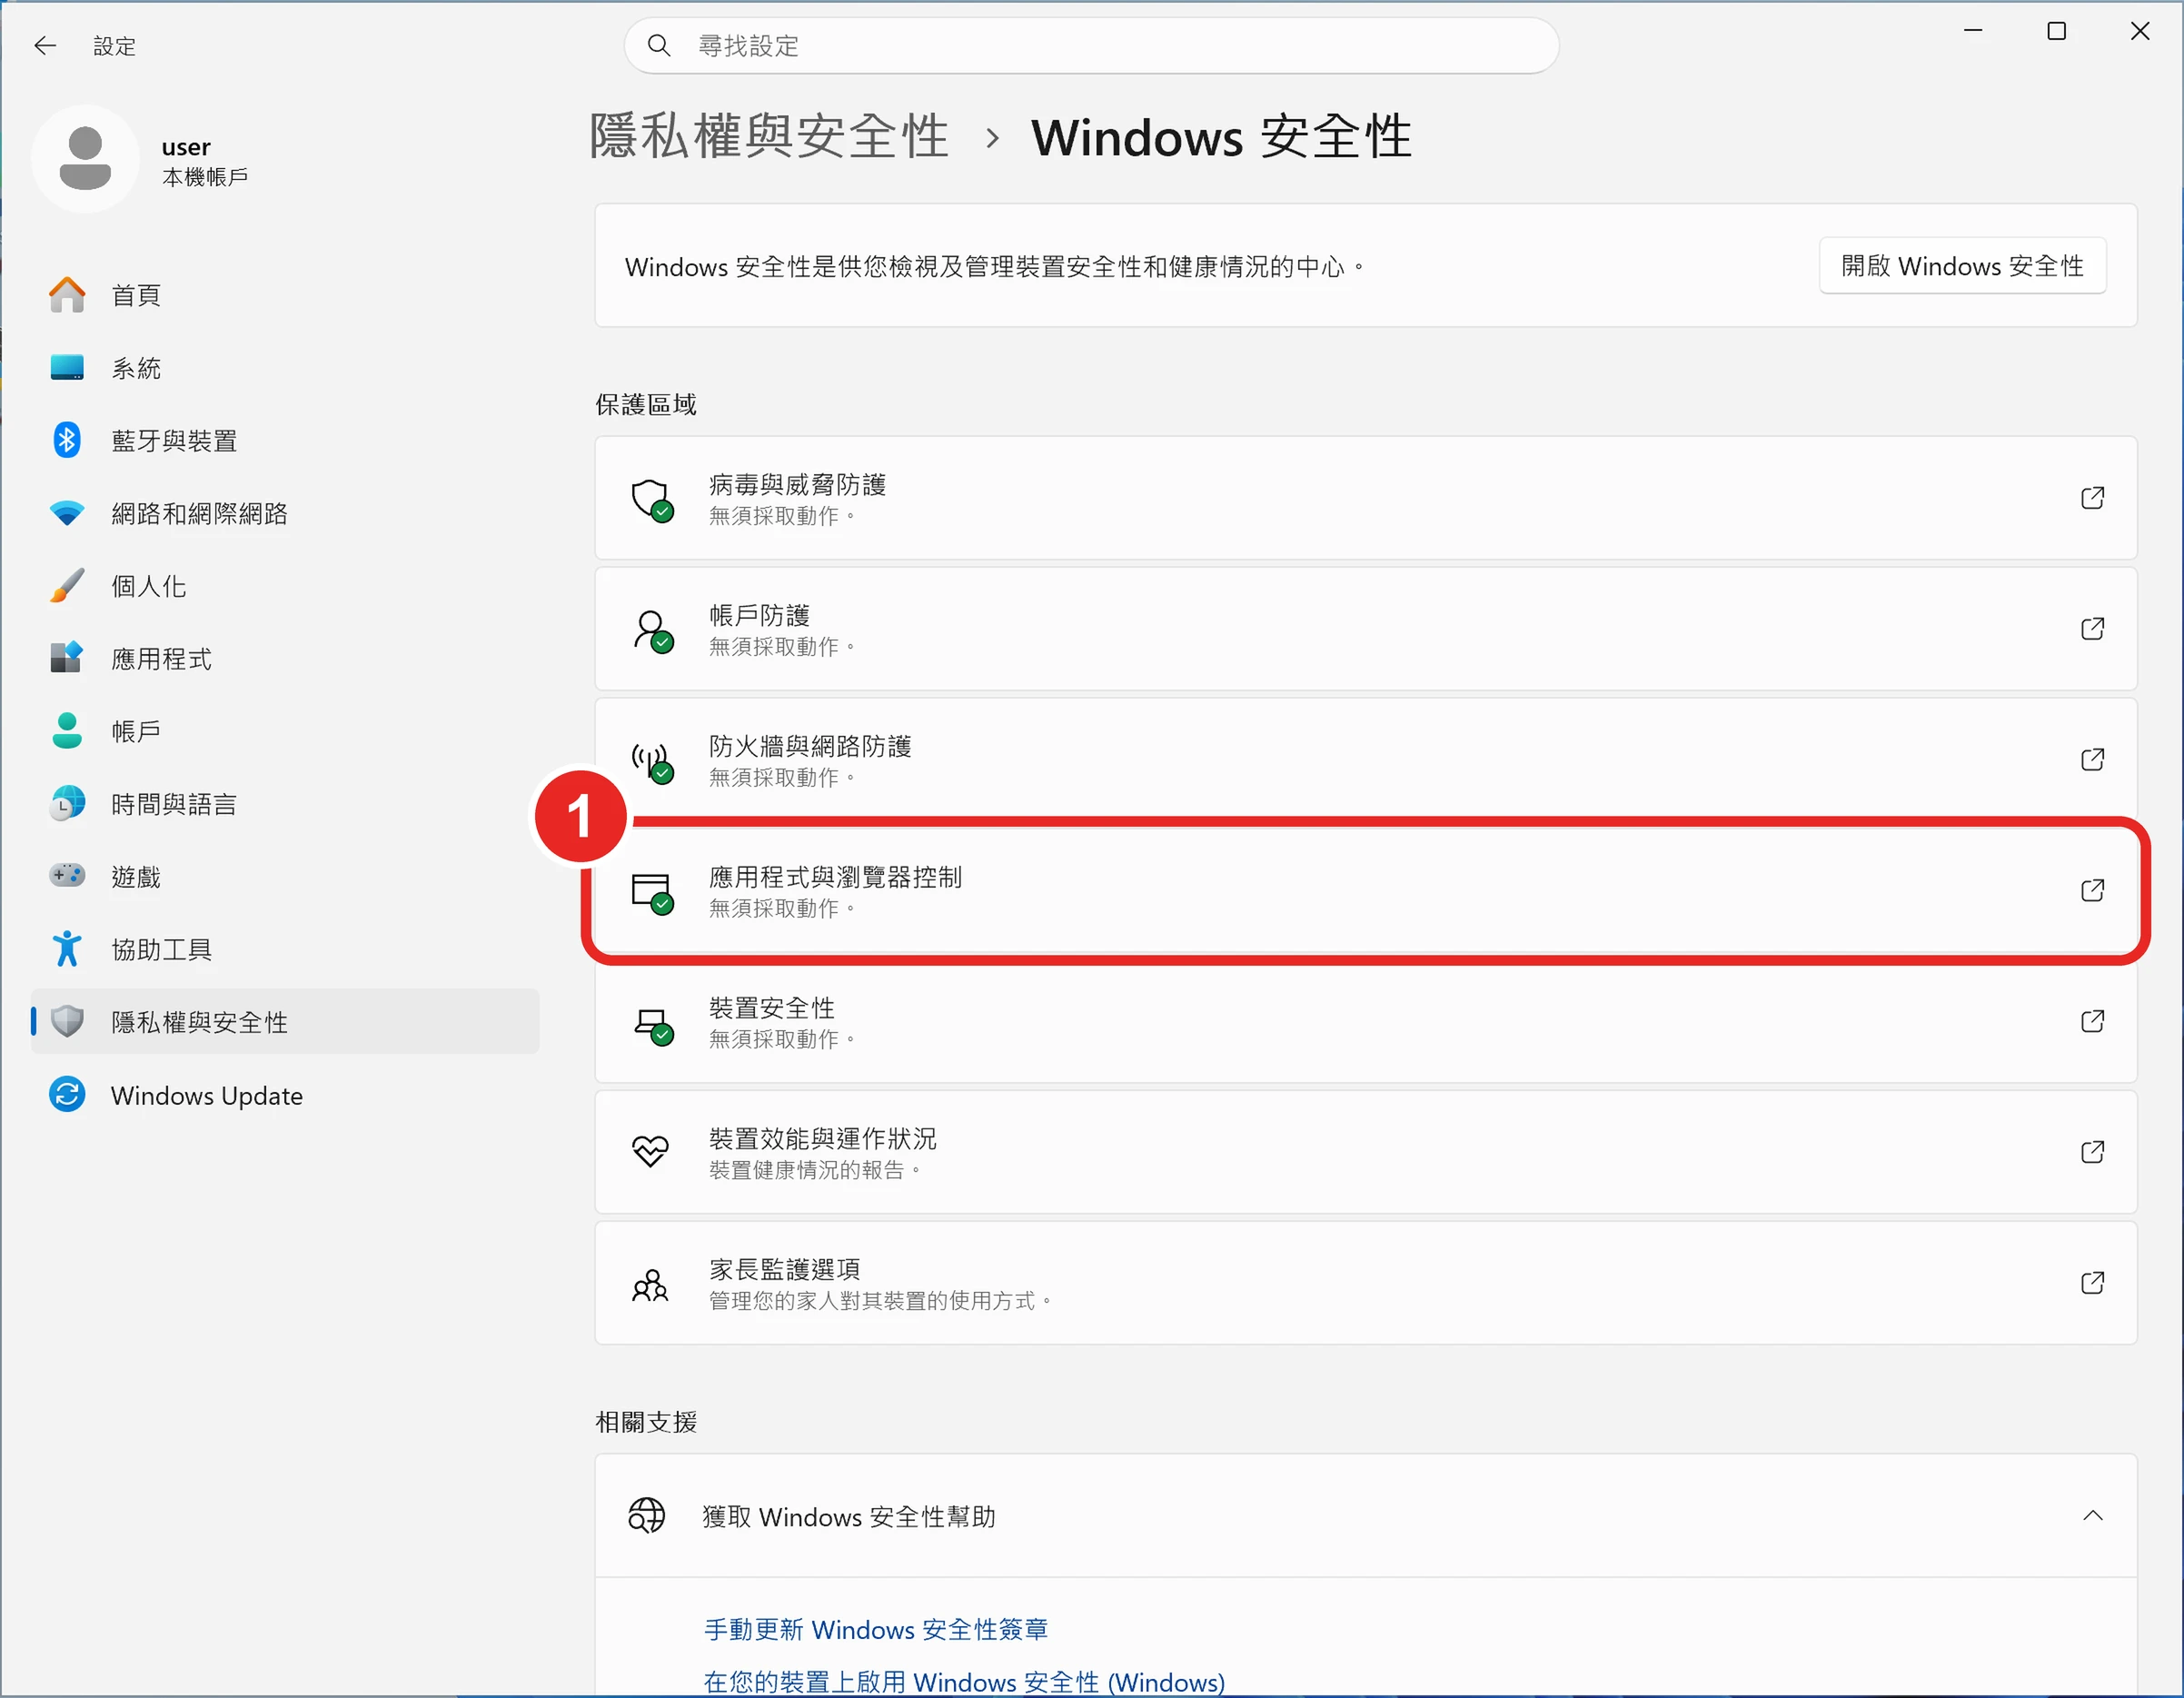The height and width of the screenshot is (1698, 2184).
Task: Click 隱私權與安全性 breadcrumb in title
Action: 768,136
